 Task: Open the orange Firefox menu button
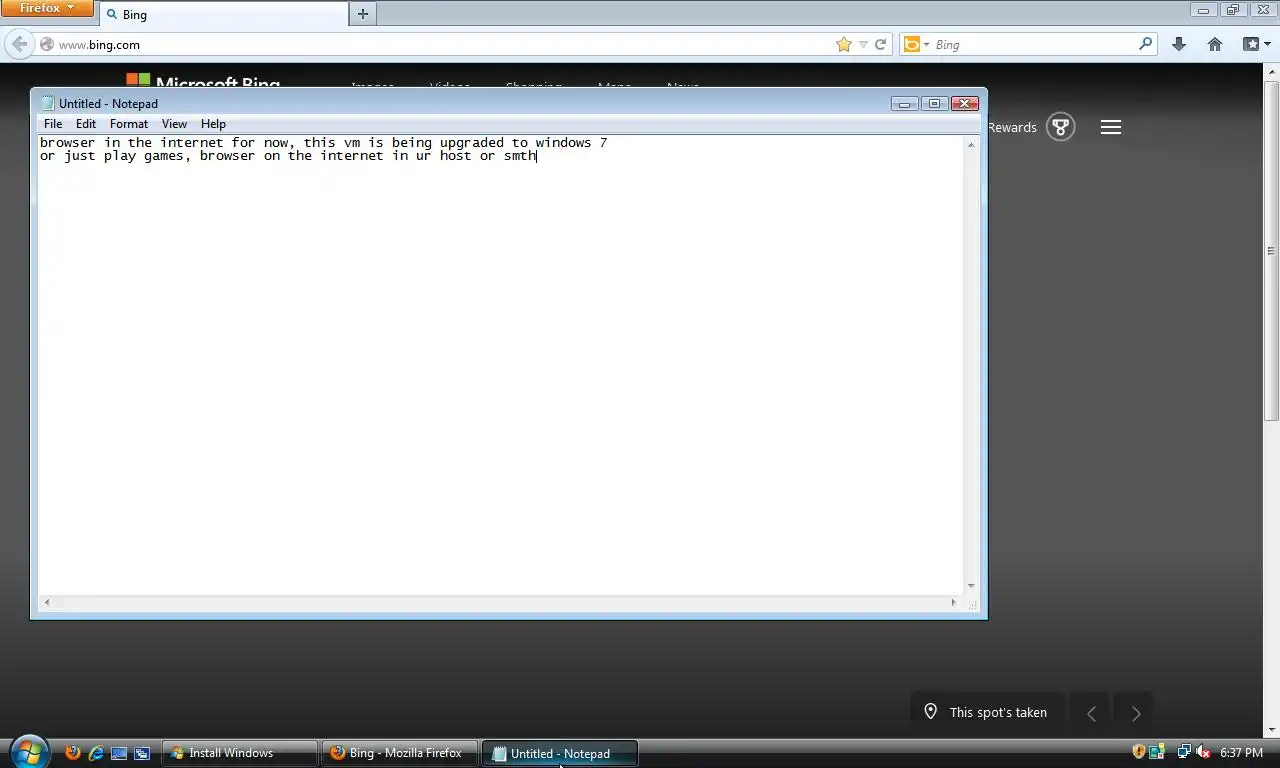tap(47, 8)
